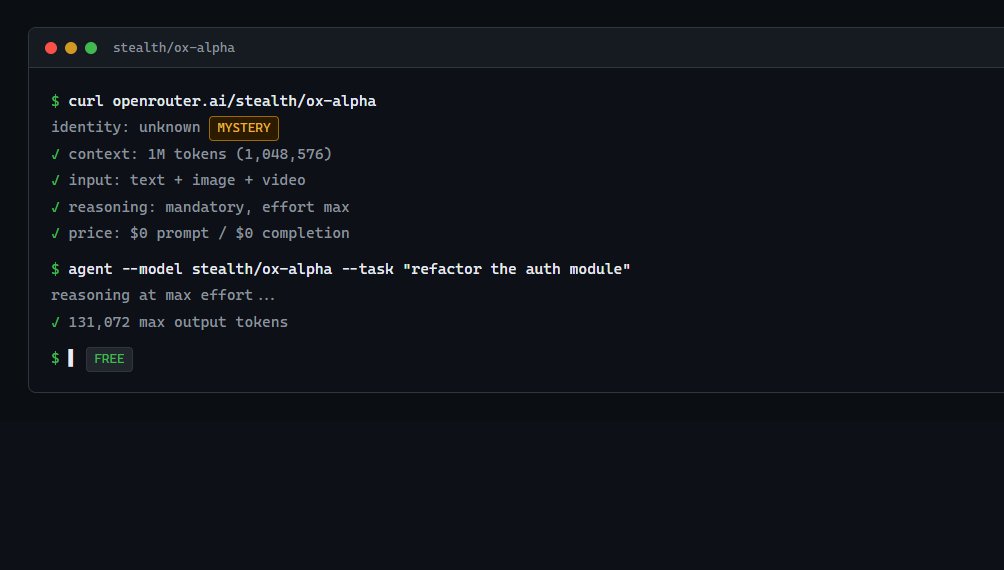Viewport: 1004px width, 570px height.
Task: Click the terminal title "stealth/ox-alpha"
Action: [174, 48]
